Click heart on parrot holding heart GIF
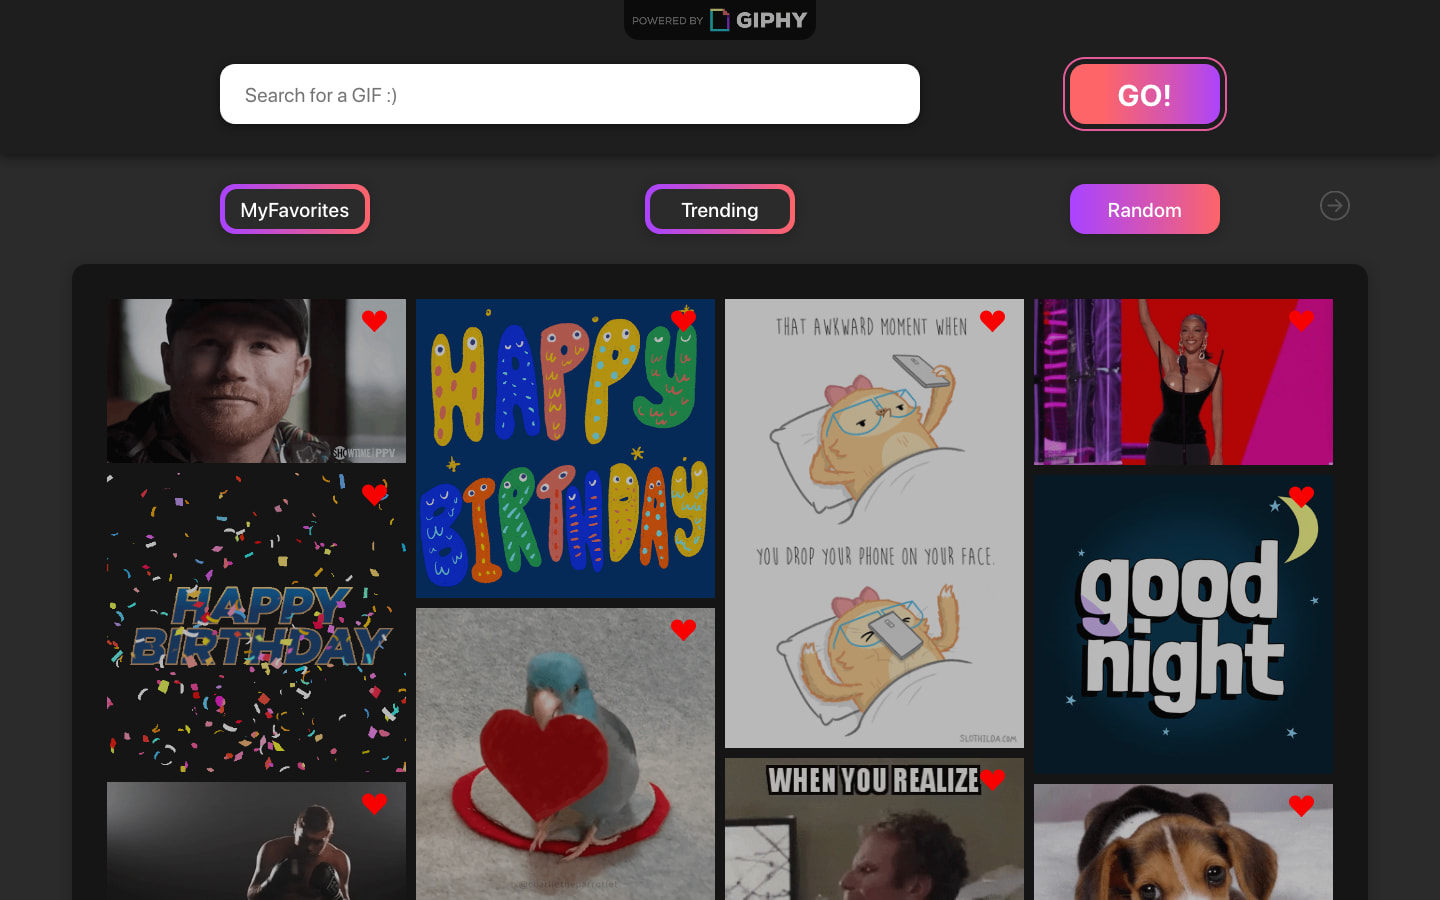The image size is (1440, 900). (x=683, y=630)
